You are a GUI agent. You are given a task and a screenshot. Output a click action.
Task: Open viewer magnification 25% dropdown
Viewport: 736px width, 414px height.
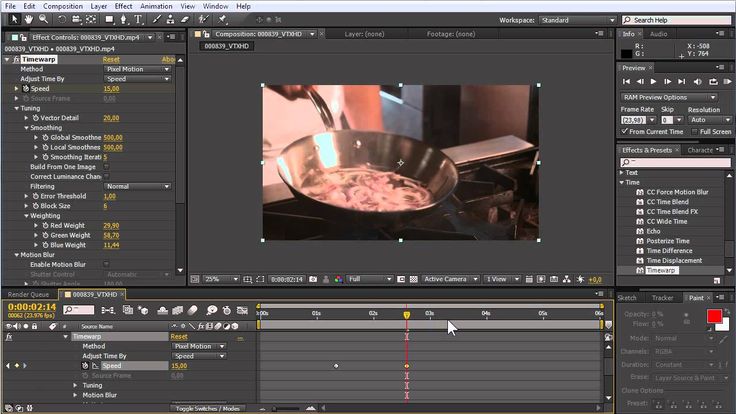pyautogui.click(x=221, y=279)
